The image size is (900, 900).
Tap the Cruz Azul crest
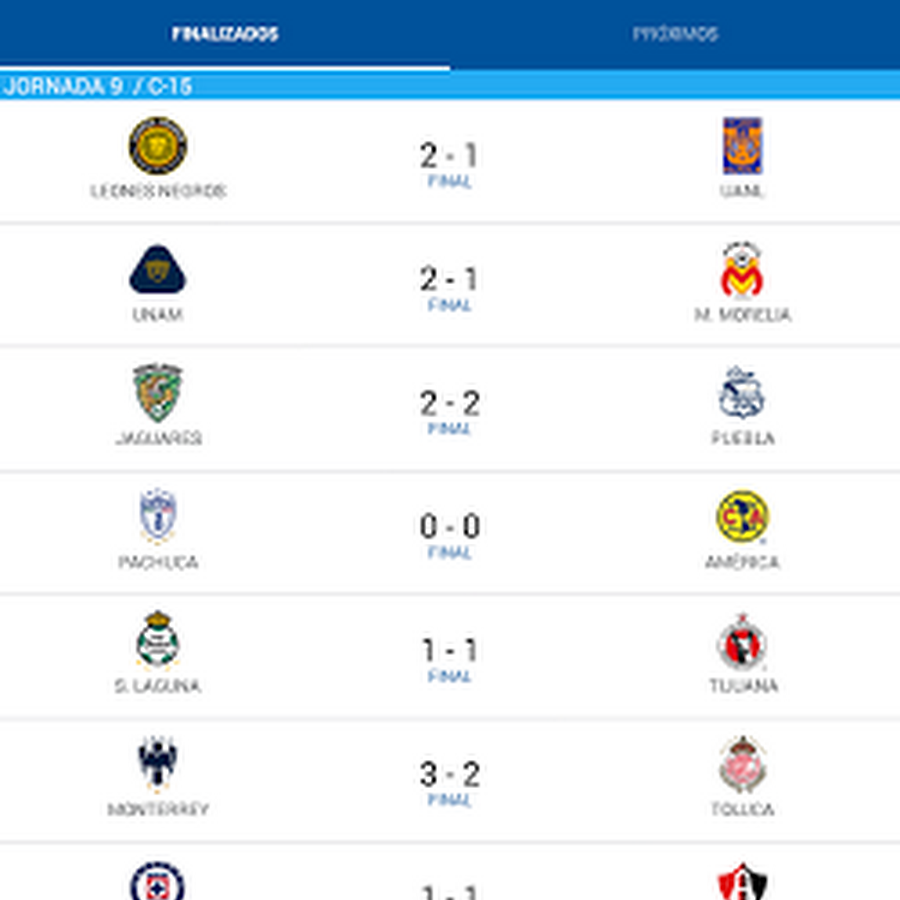tap(158, 882)
